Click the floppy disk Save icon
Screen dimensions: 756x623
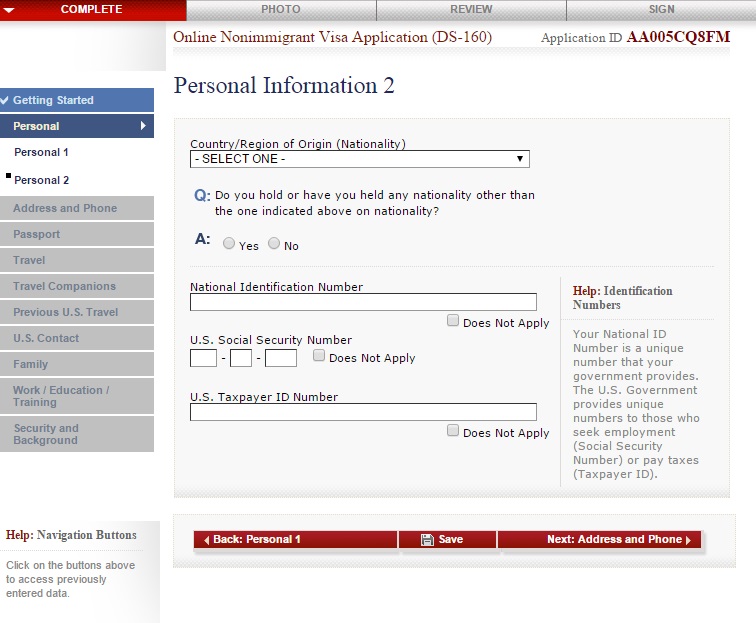tap(427, 540)
